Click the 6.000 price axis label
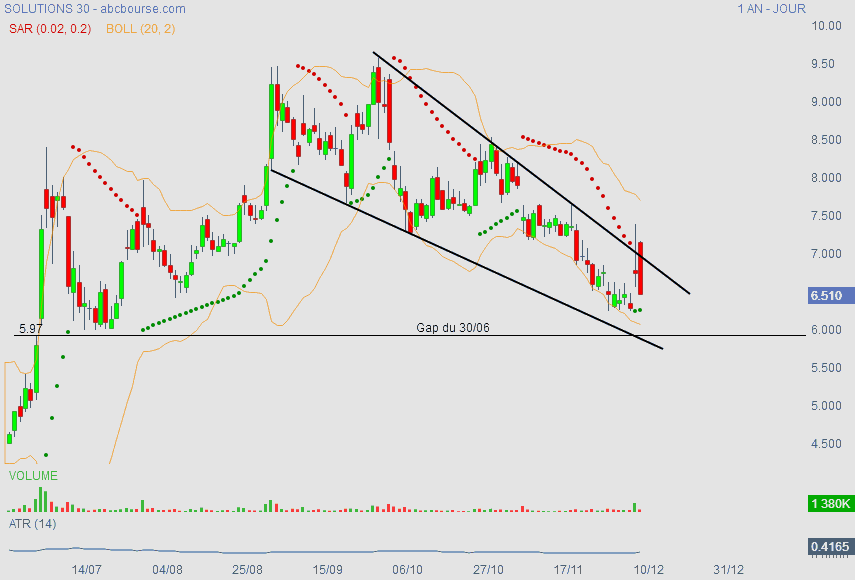The height and width of the screenshot is (580, 855). tap(826, 330)
